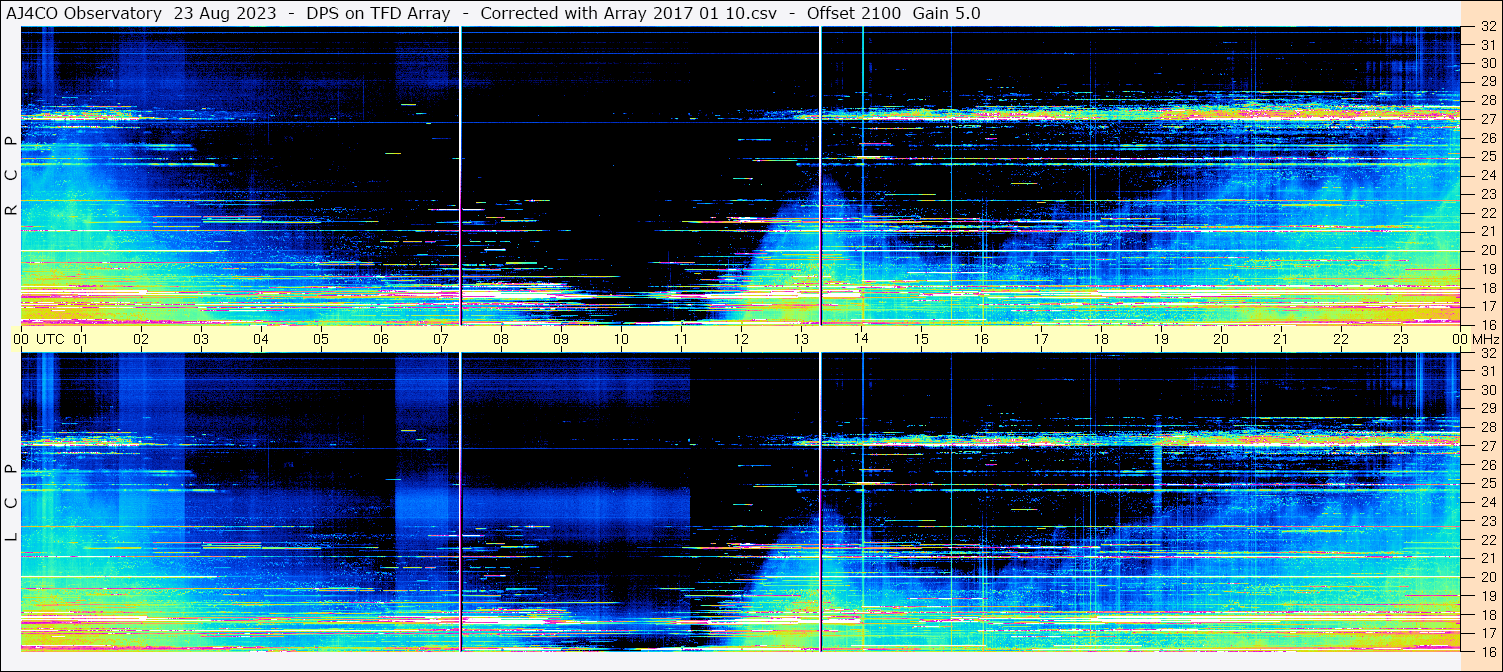The height and width of the screenshot is (672, 1503).
Task: Select the 03 hour label on UTC axis
Action: point(200,339)
